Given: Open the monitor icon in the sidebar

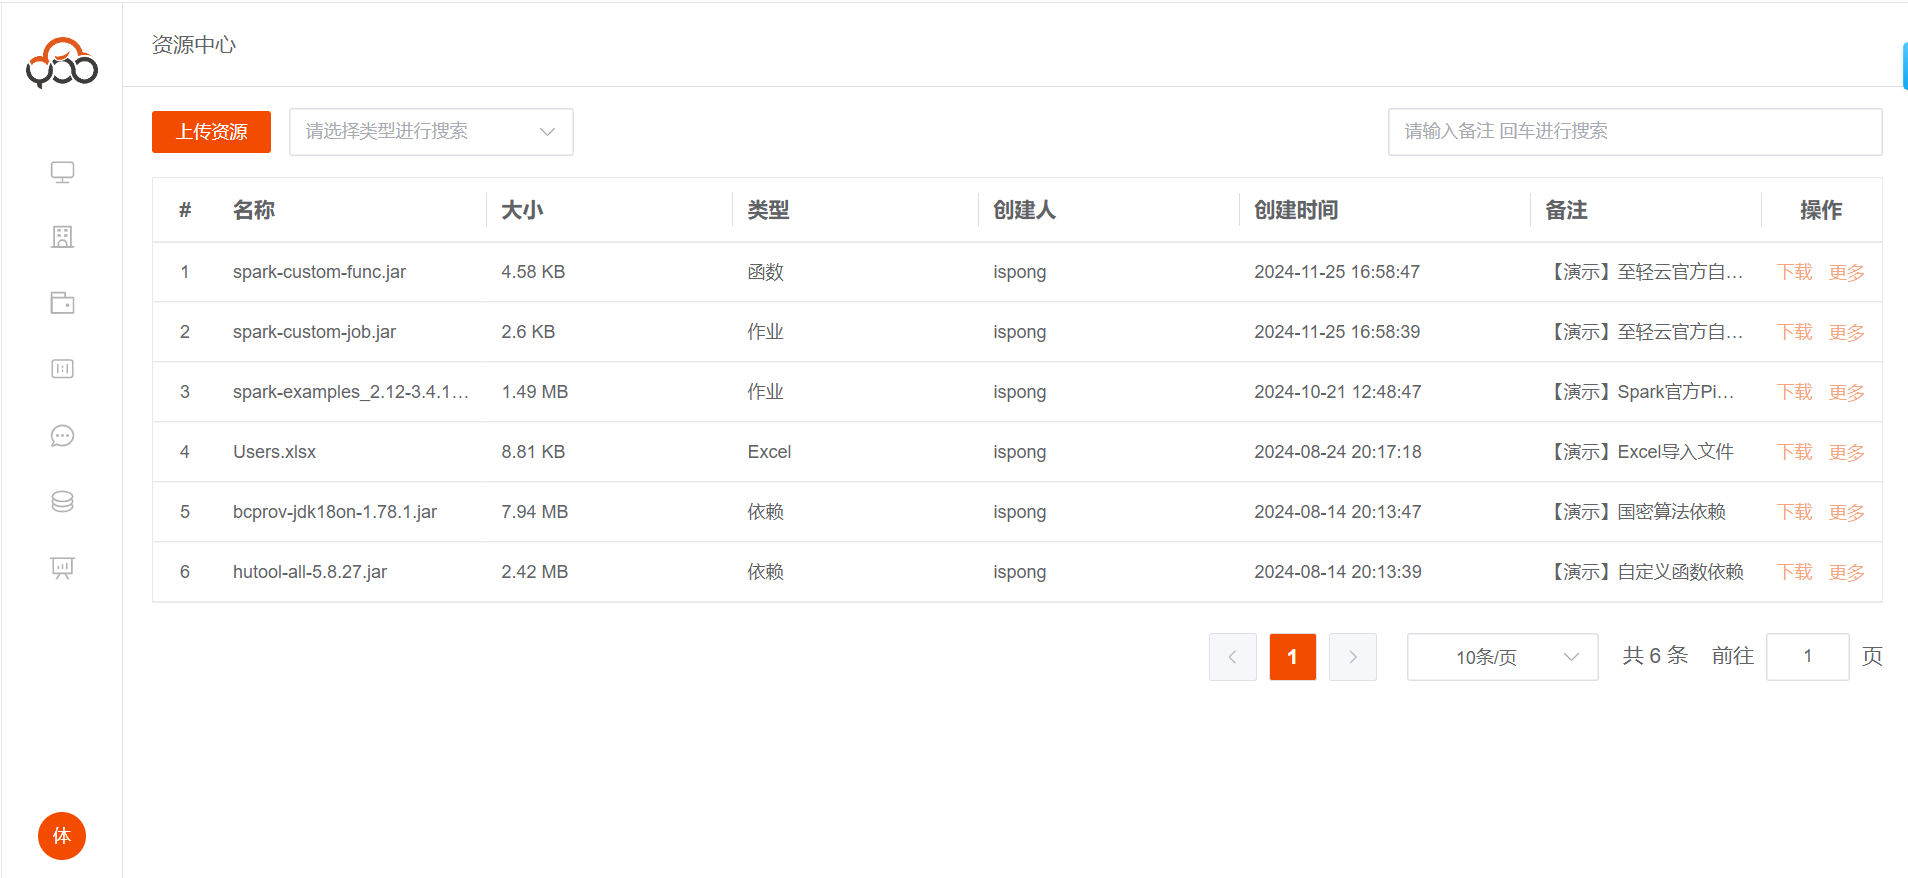Looking at the screenshot, I should (x=62, y=172).
